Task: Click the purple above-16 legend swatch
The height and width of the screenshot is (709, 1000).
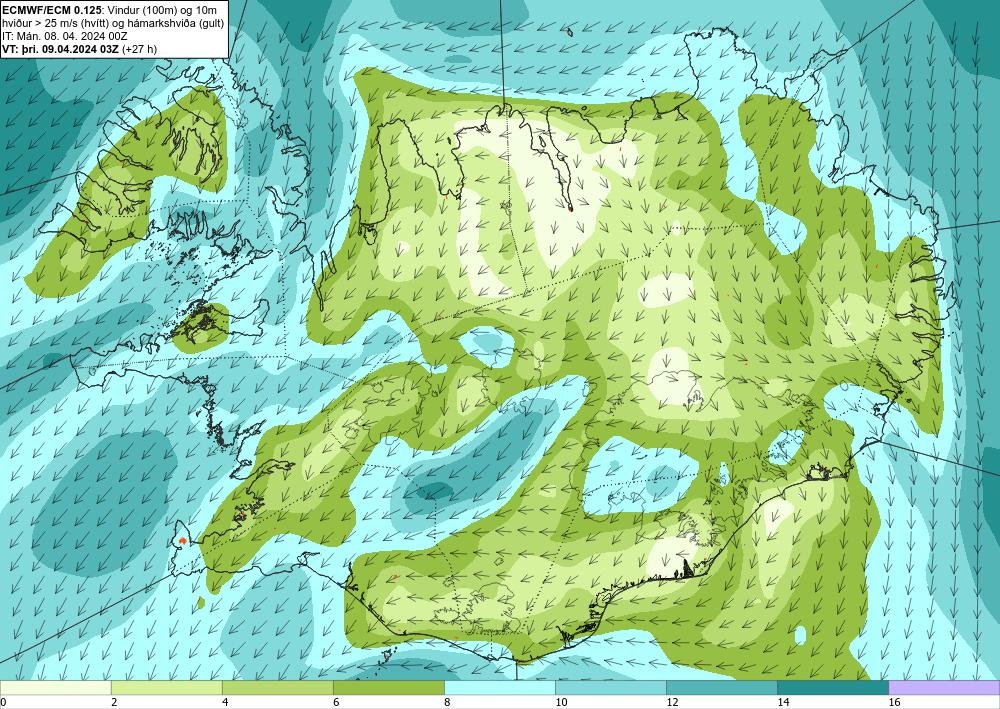Action: tap(944, 687)
